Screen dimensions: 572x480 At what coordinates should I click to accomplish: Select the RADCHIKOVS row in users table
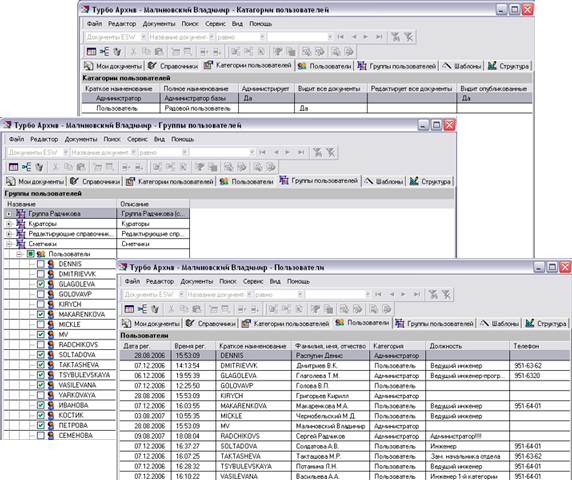(x=345, y=436)
